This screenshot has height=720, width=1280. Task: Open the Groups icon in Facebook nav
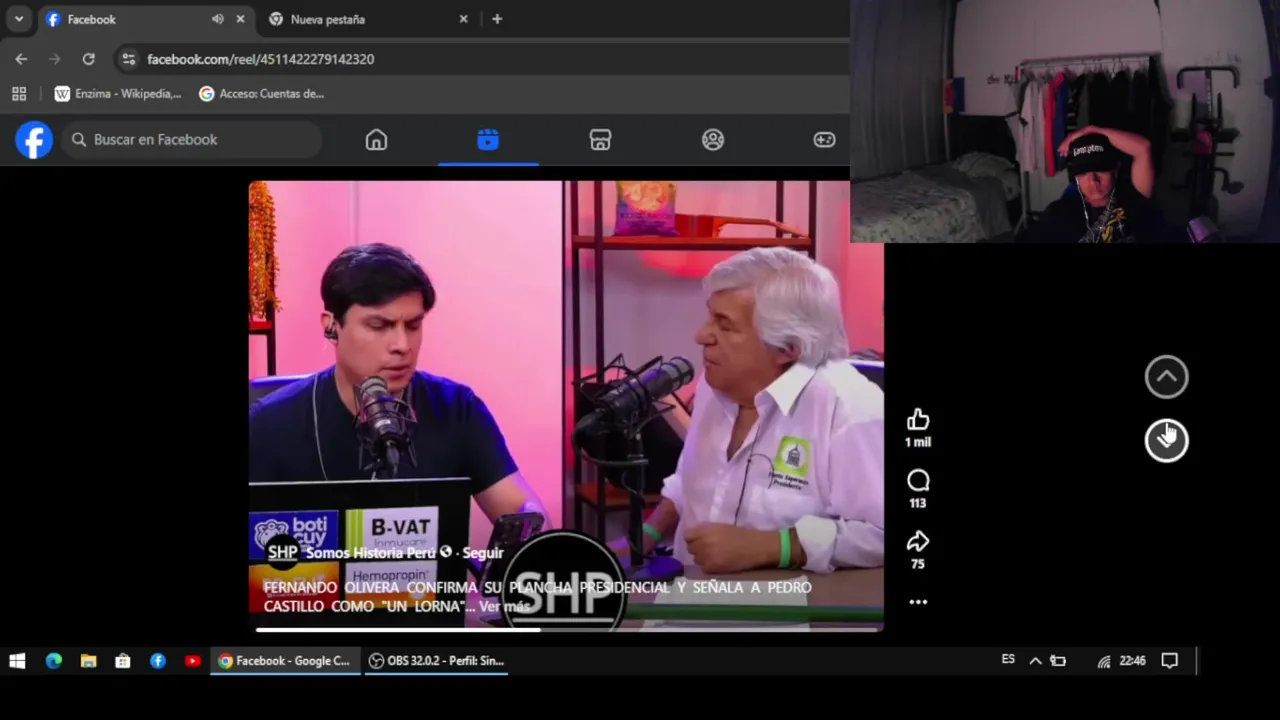pos(713,140)
